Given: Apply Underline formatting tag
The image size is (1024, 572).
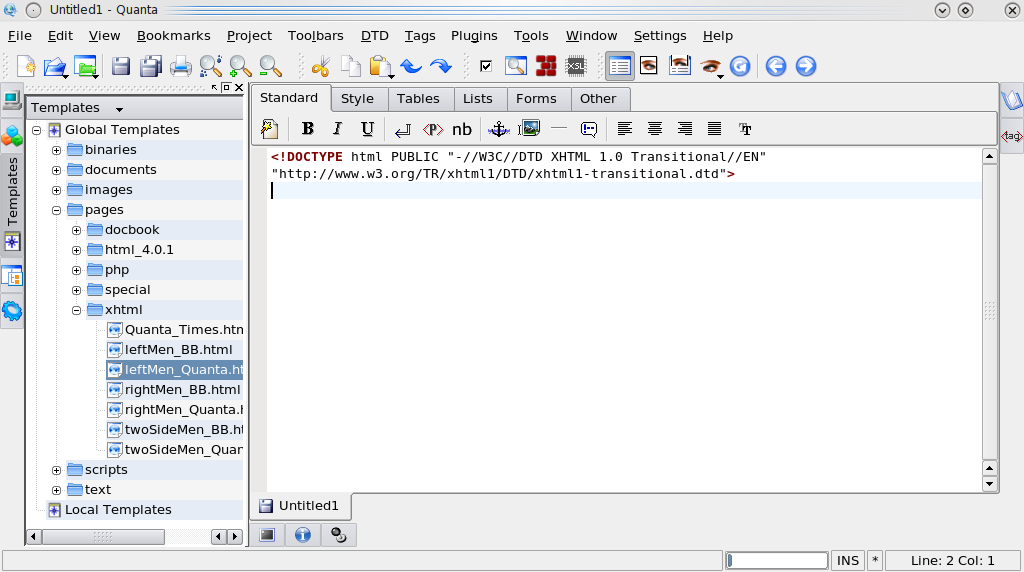Looking at the screenshot, I should tap(368, 129).
